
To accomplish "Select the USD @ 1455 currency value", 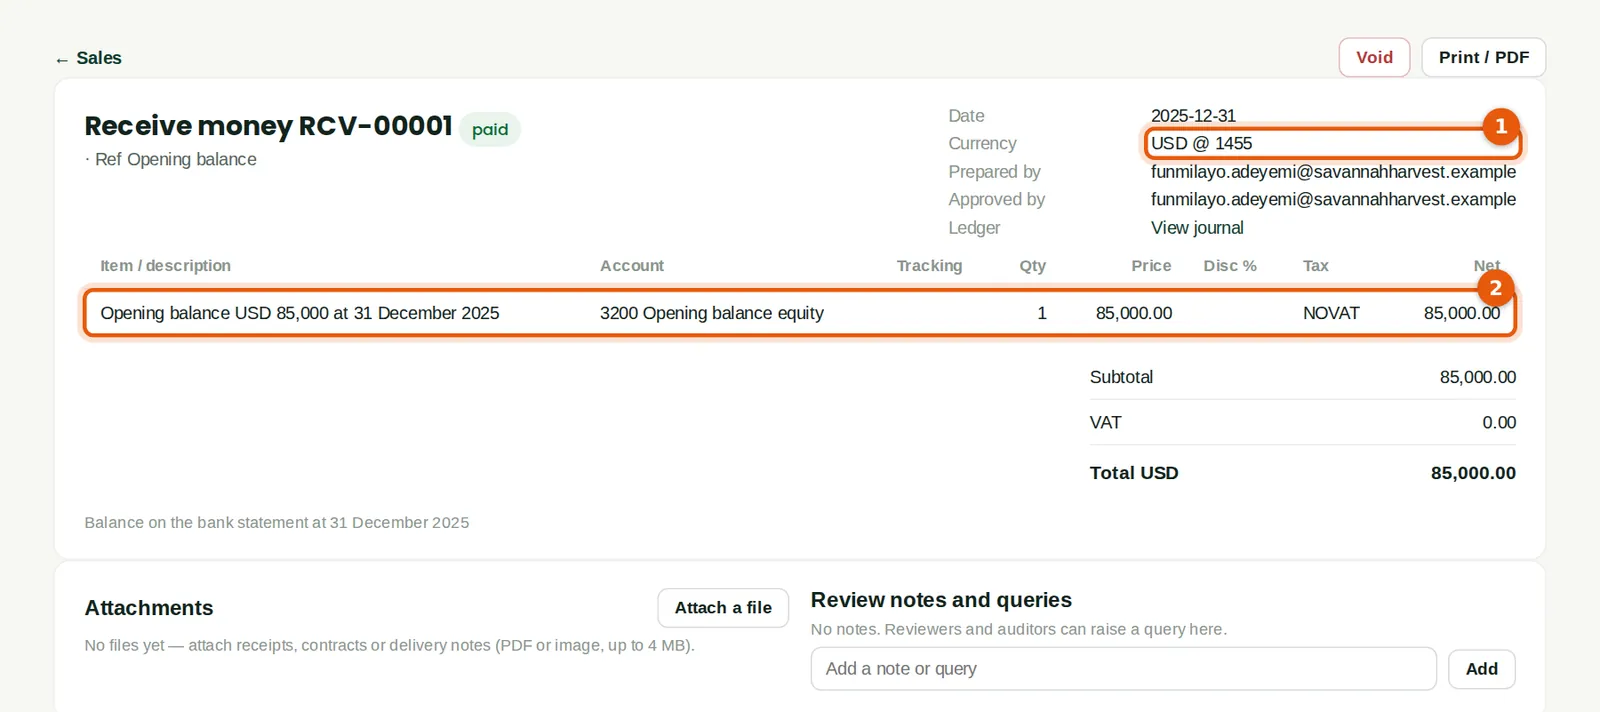I will 1201,144.
